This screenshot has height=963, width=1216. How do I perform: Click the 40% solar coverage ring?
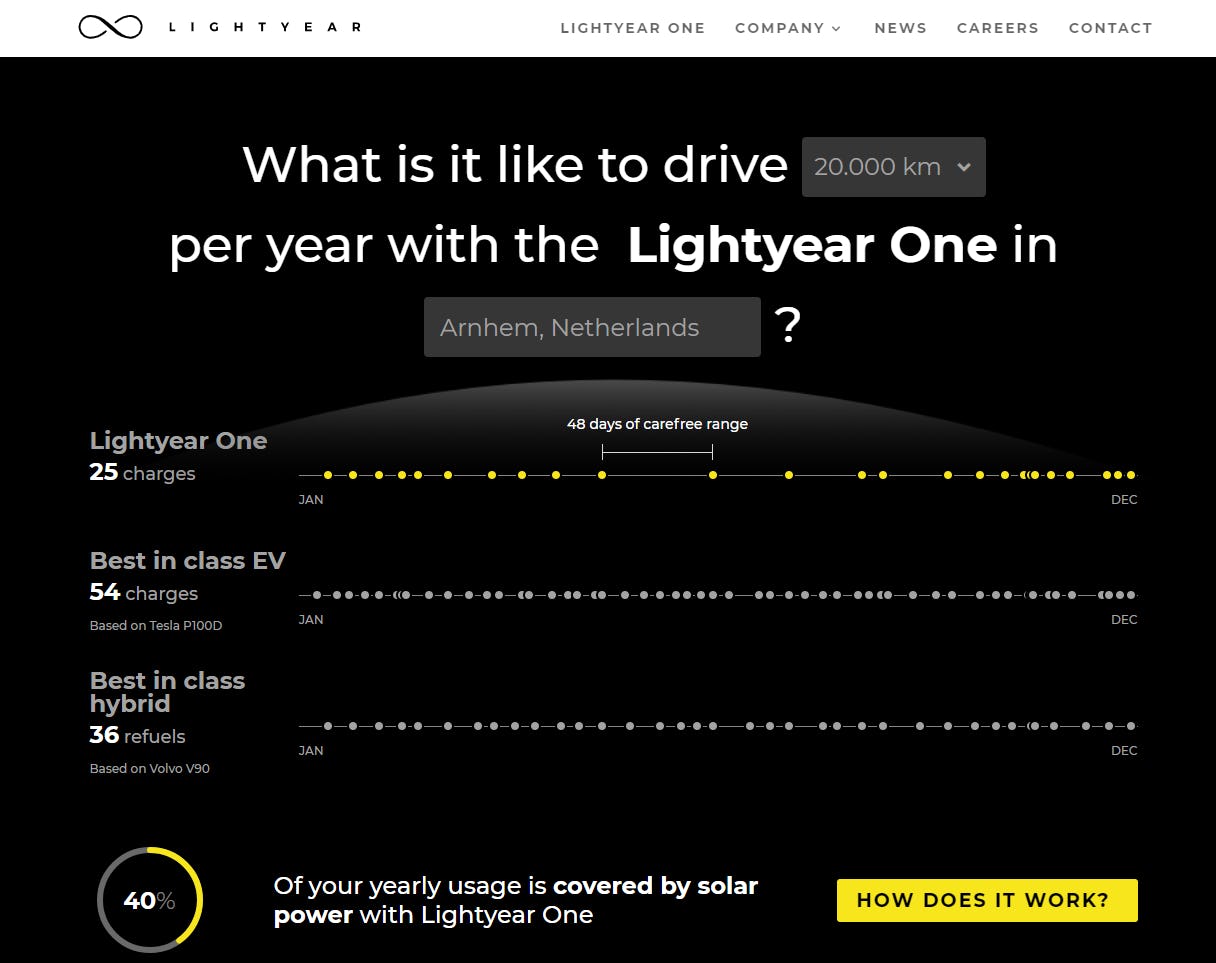[150, 900]
